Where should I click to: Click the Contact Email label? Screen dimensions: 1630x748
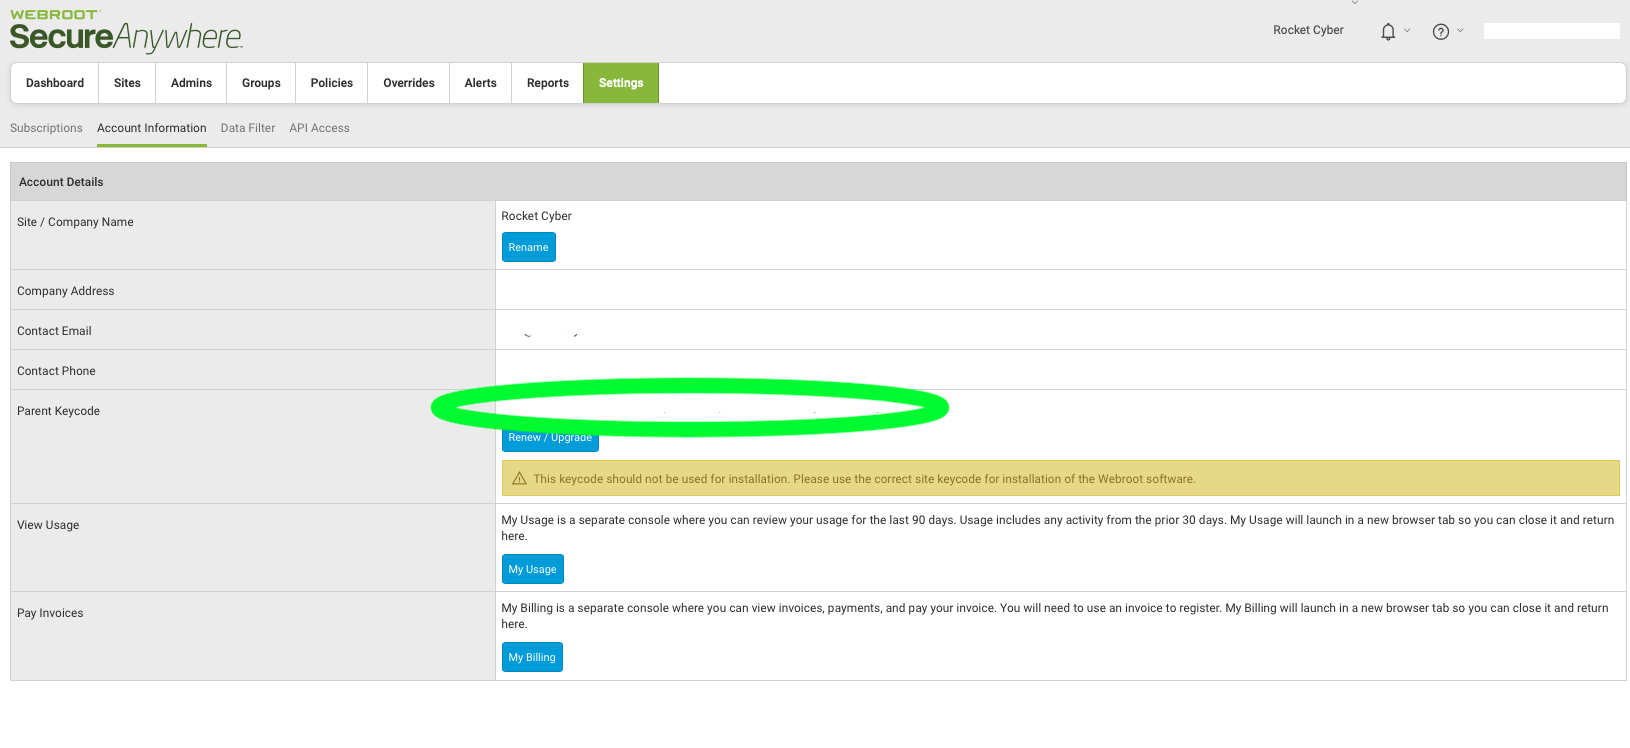click(54, 331)
